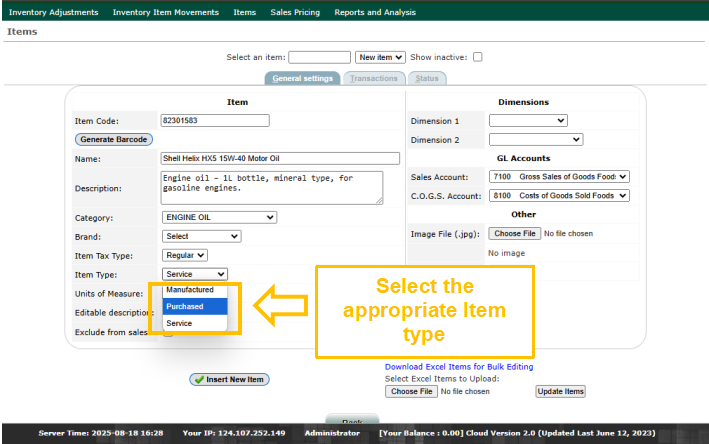Click Choose File for Image File

515,233
